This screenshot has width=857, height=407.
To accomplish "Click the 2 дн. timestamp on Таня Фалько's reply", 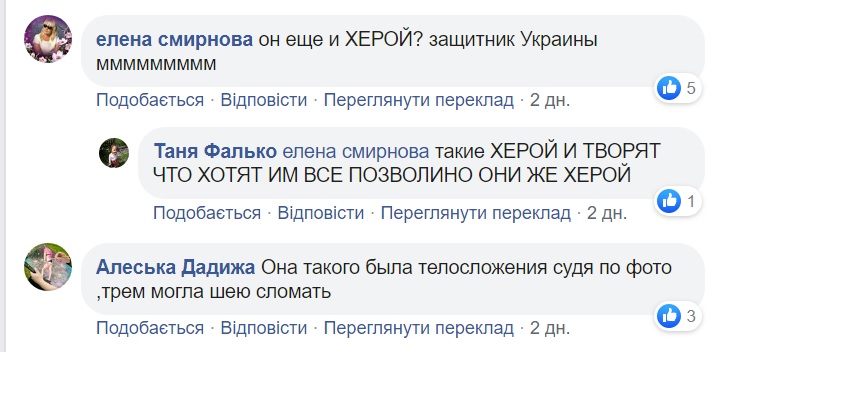I will tap(606, 213).
